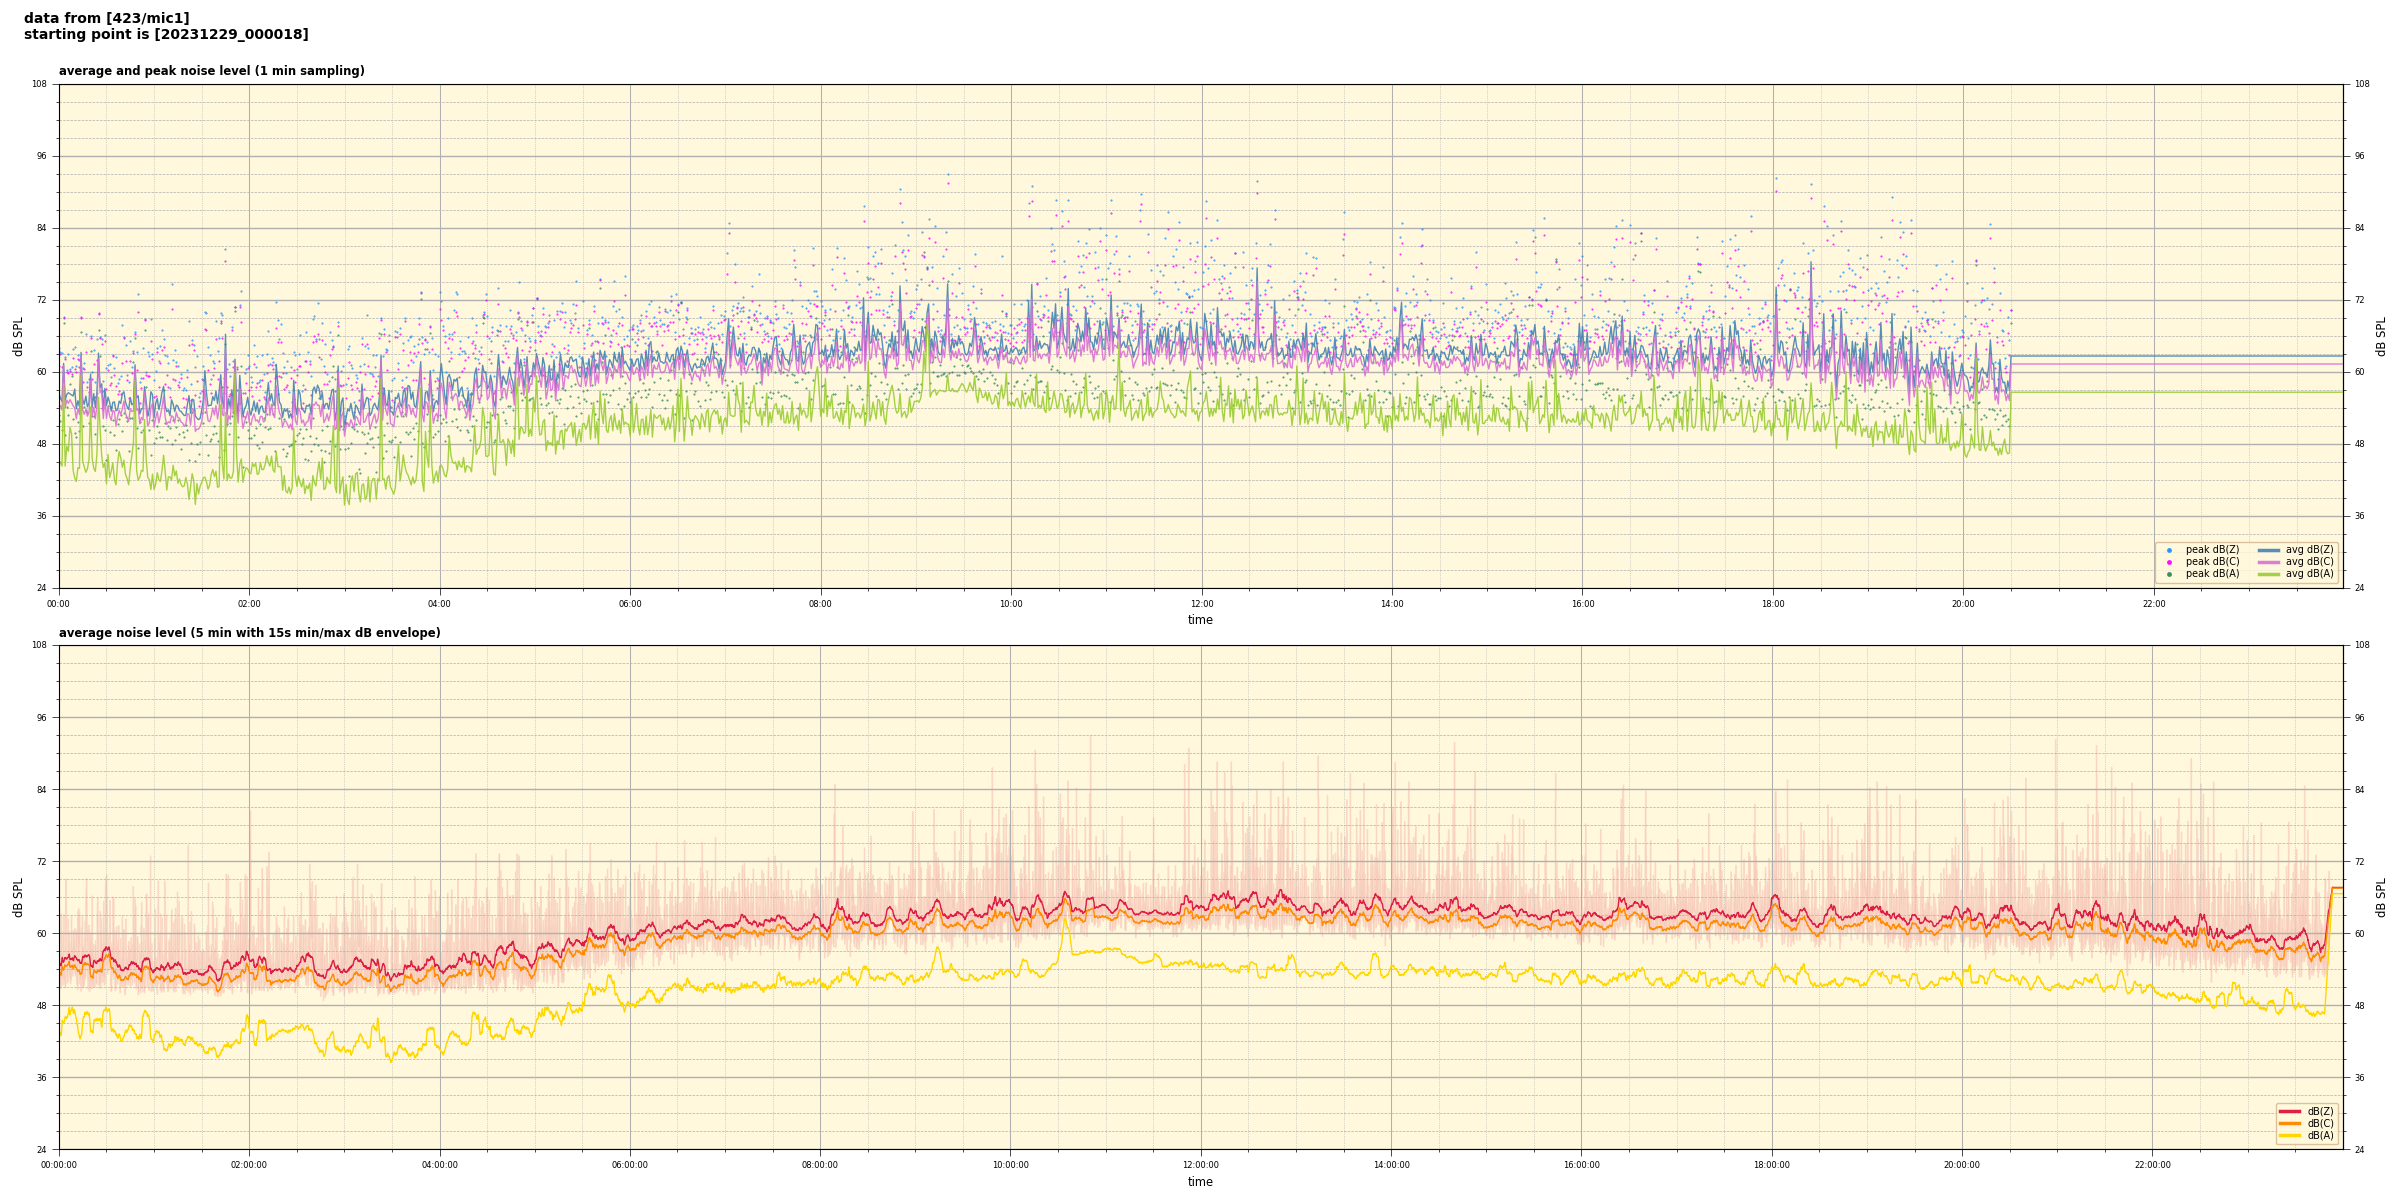Click the red dB(Z) line in the bottom legend

2290,1111
